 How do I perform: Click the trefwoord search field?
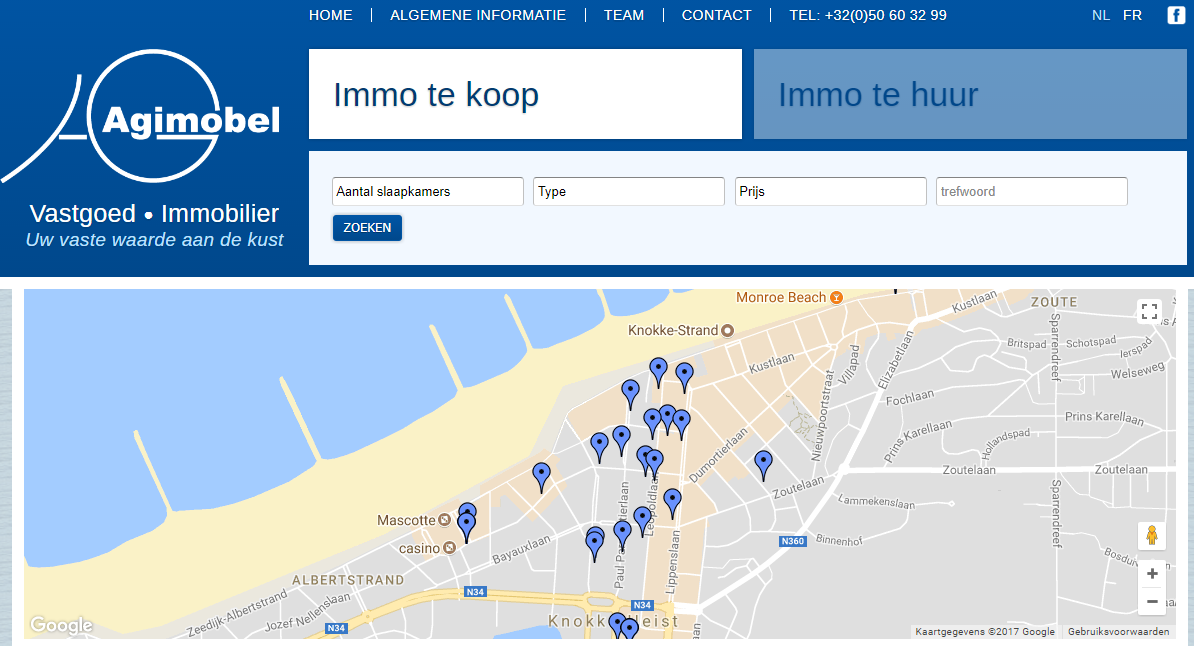click(1032, 192)
